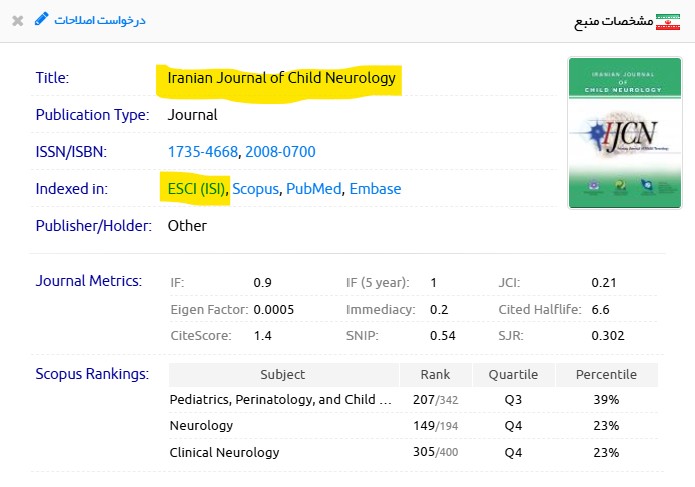
Task: Open the Scopus index link
Action: click(255, 188)
